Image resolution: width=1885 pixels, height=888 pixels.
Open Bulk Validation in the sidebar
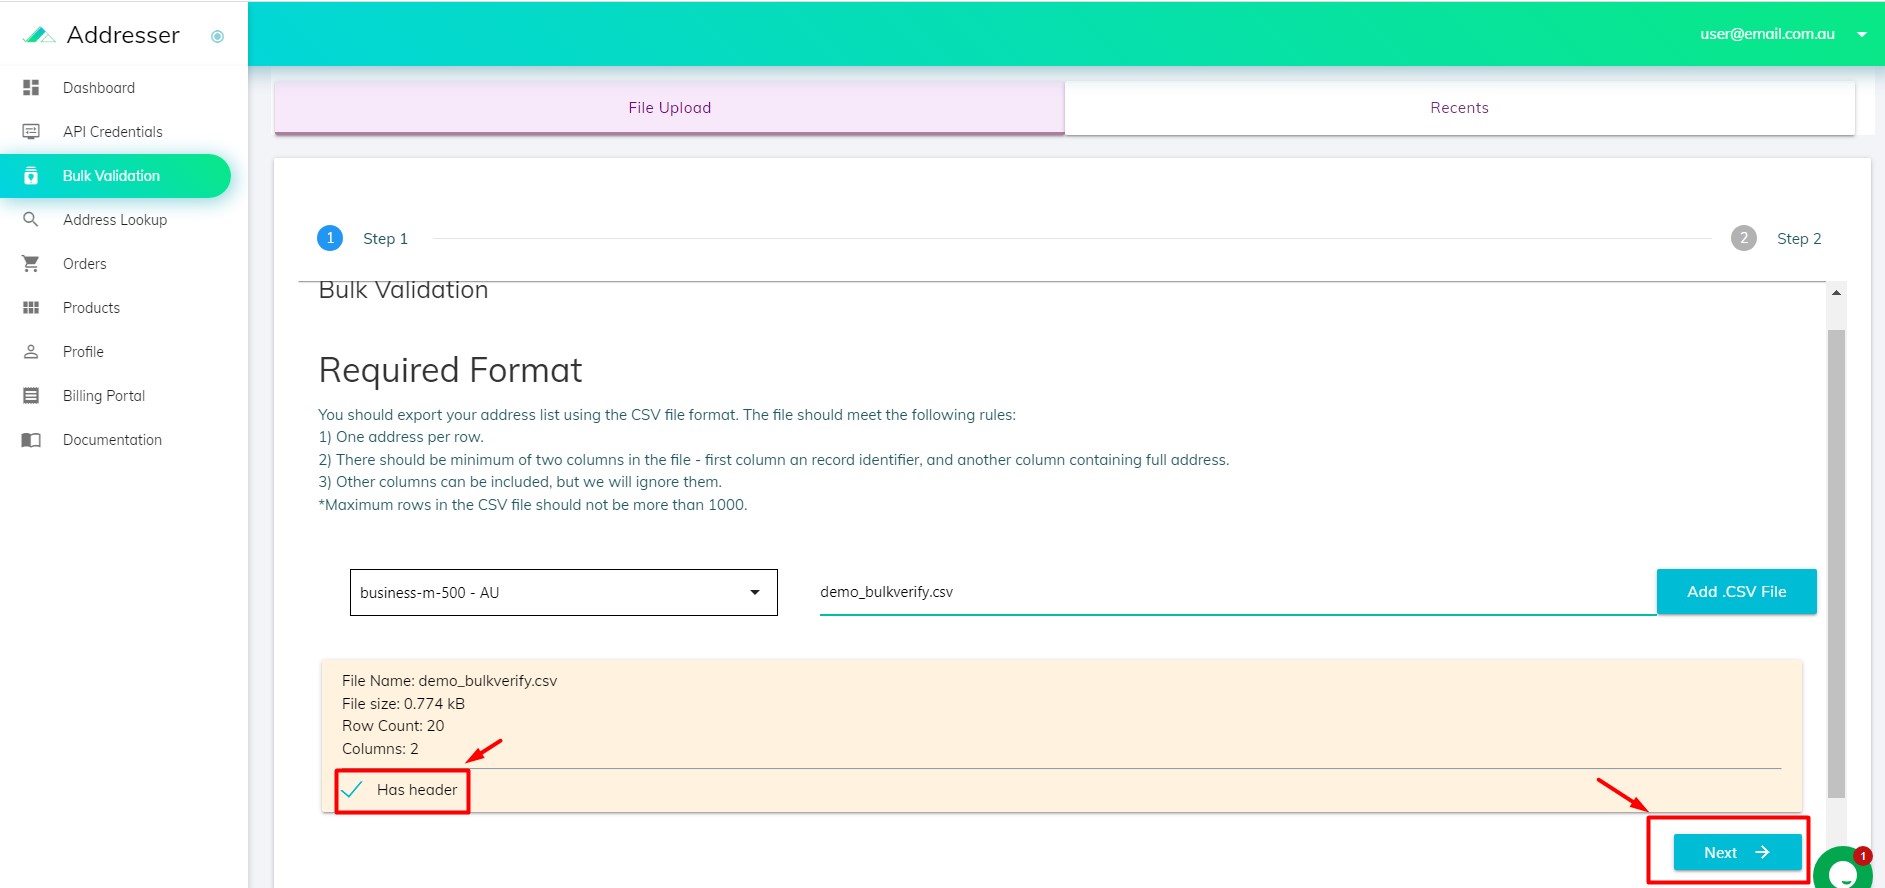click(x=111, y=176)
